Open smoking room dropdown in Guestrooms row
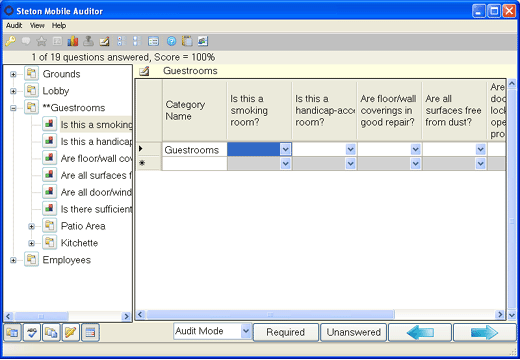Image resolution: width=520 pixels, height=360 pixels. click(285, 149)
